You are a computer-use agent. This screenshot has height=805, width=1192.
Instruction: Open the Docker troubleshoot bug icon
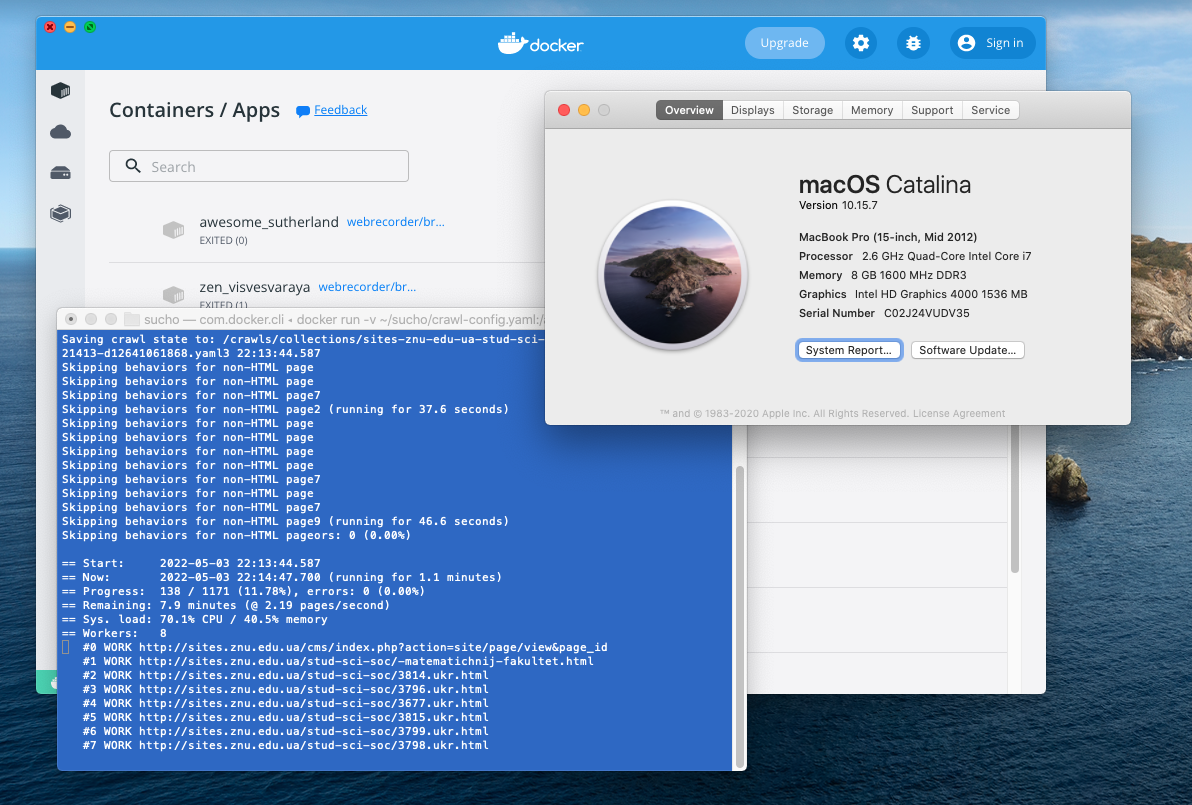[x=913, y=43]
